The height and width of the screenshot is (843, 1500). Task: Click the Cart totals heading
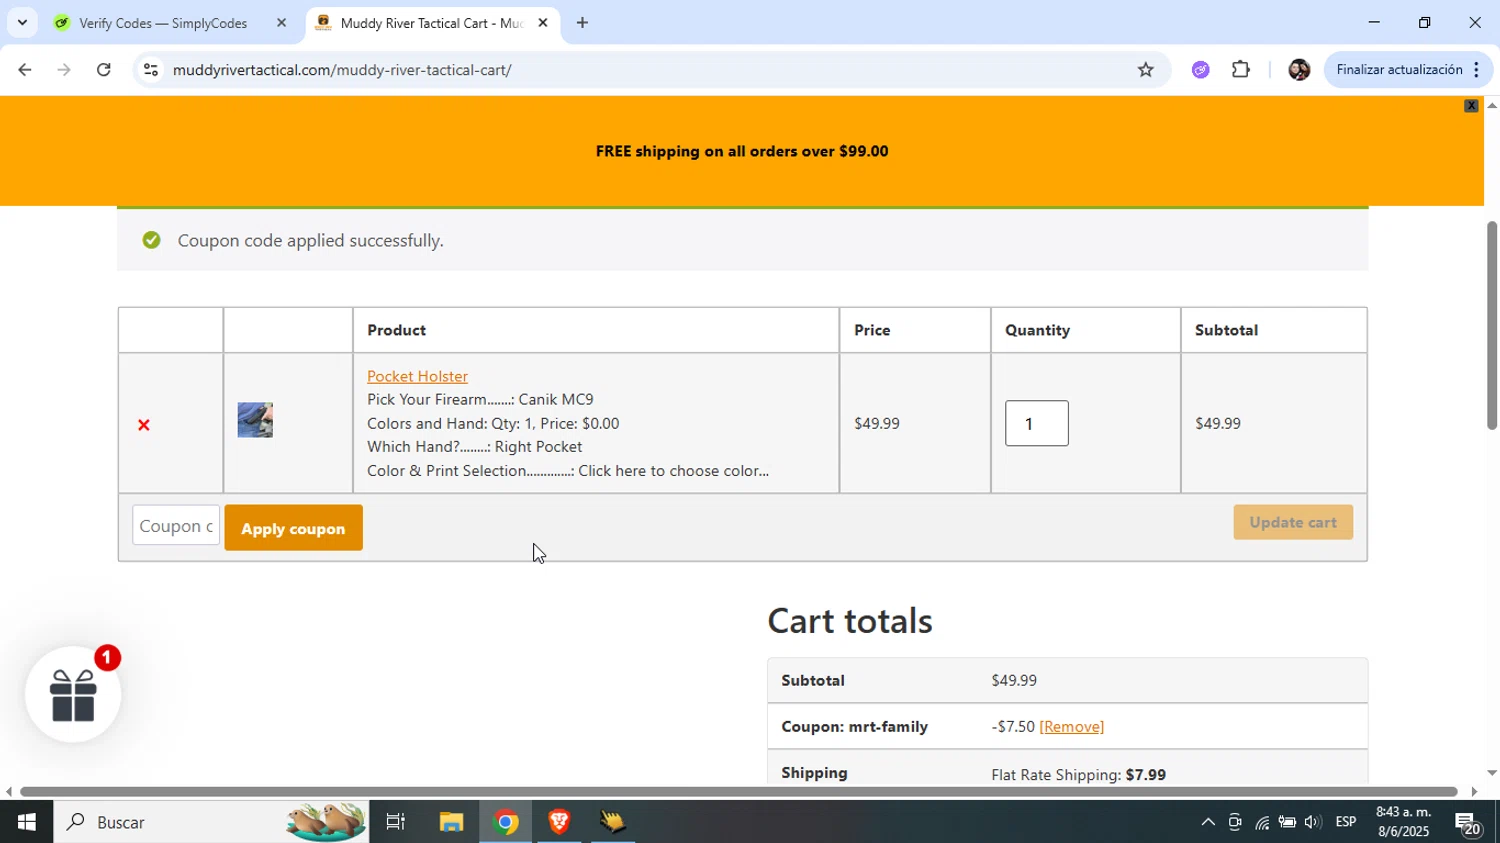coord(850,621)
